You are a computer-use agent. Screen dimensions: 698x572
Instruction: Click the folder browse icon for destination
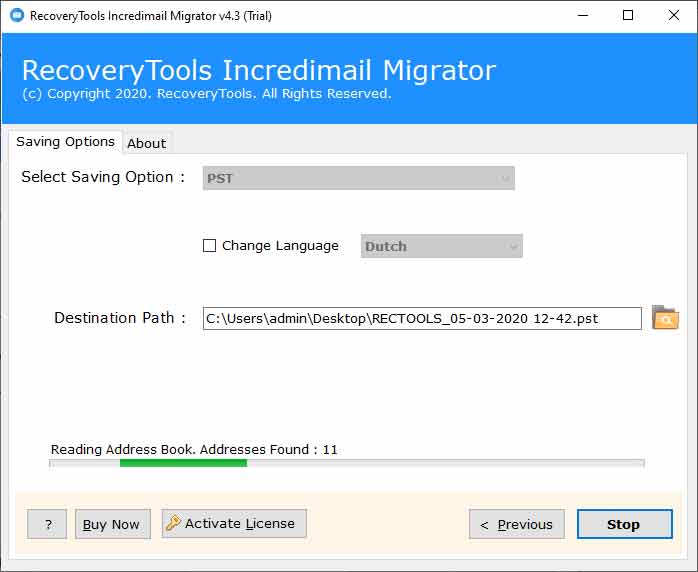tap(665, 318)
